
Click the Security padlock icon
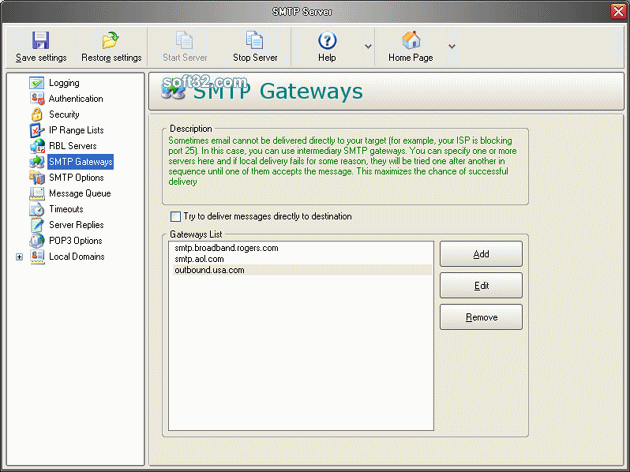37,114
